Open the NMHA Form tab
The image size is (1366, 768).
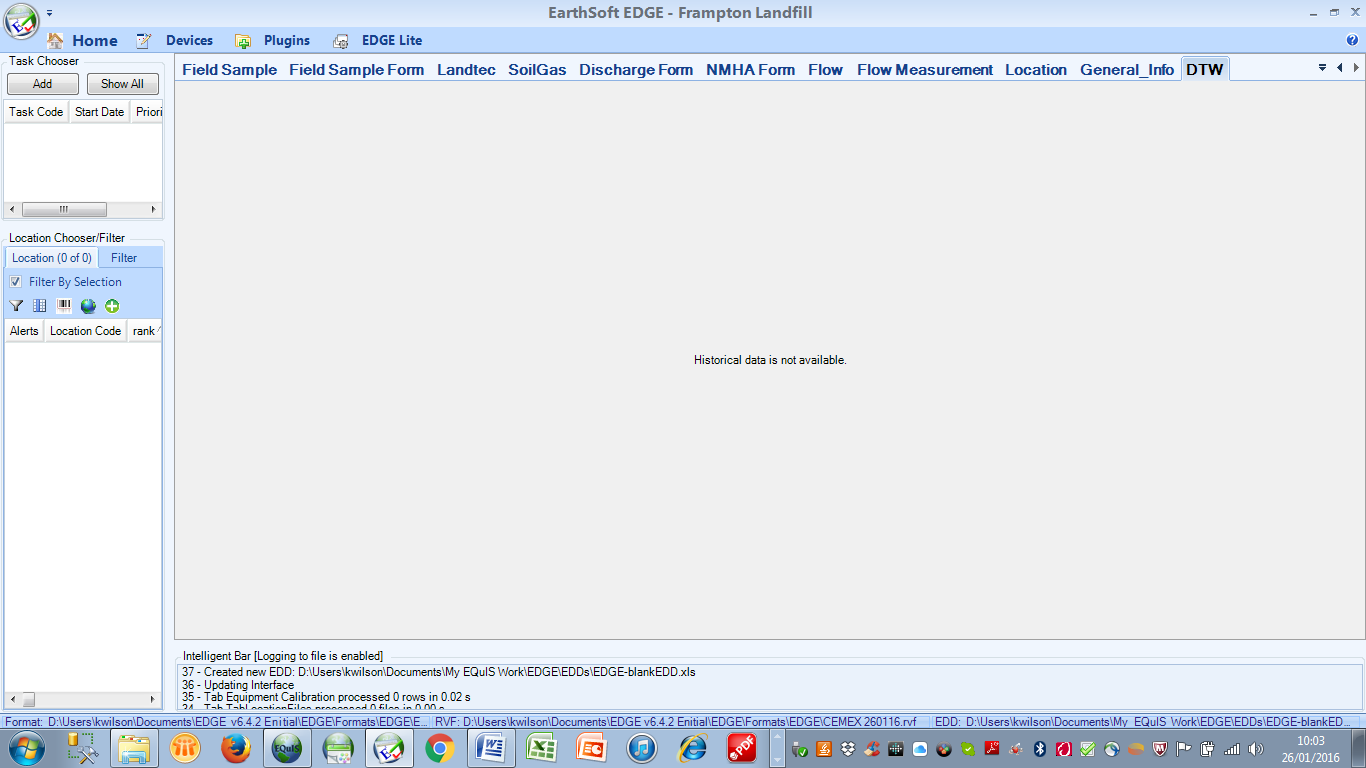click(751, 70)
